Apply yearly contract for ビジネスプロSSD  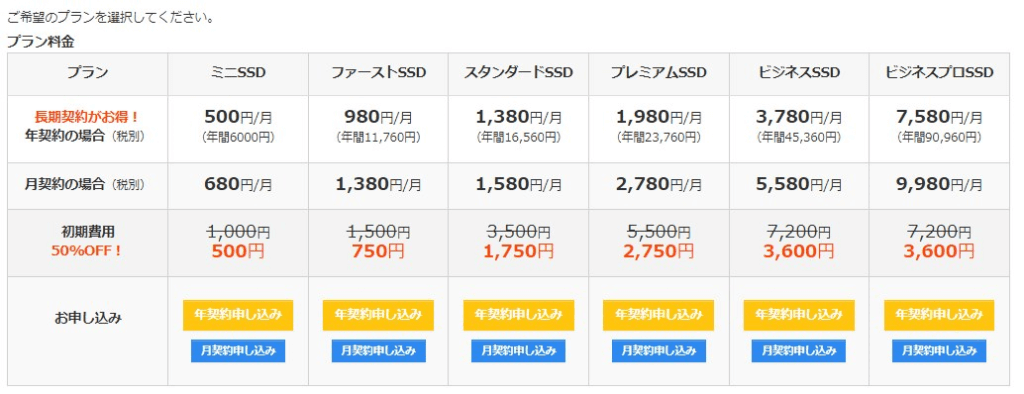939,315
